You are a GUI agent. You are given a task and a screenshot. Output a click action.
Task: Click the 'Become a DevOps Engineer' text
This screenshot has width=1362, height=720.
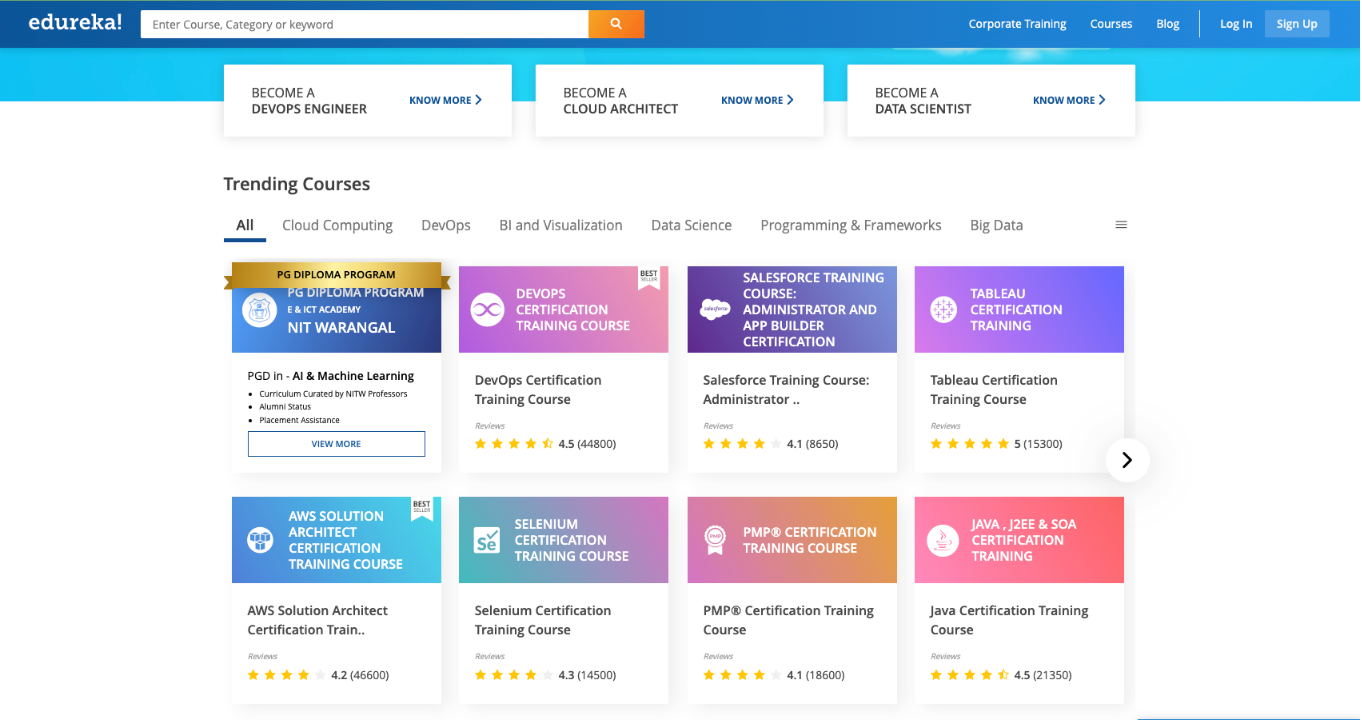tap(309, 101)
